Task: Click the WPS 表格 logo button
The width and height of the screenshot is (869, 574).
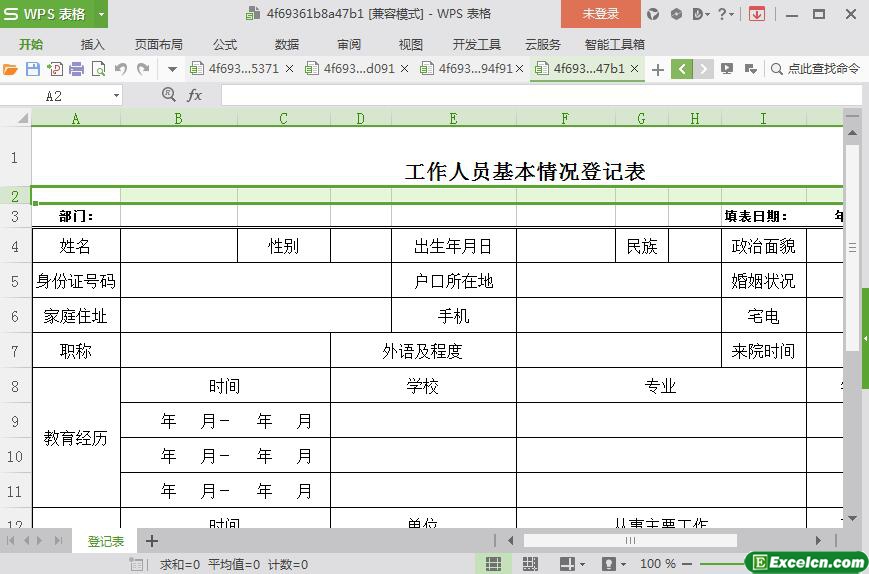Action: pyautogui.click(x=47, y=14)
